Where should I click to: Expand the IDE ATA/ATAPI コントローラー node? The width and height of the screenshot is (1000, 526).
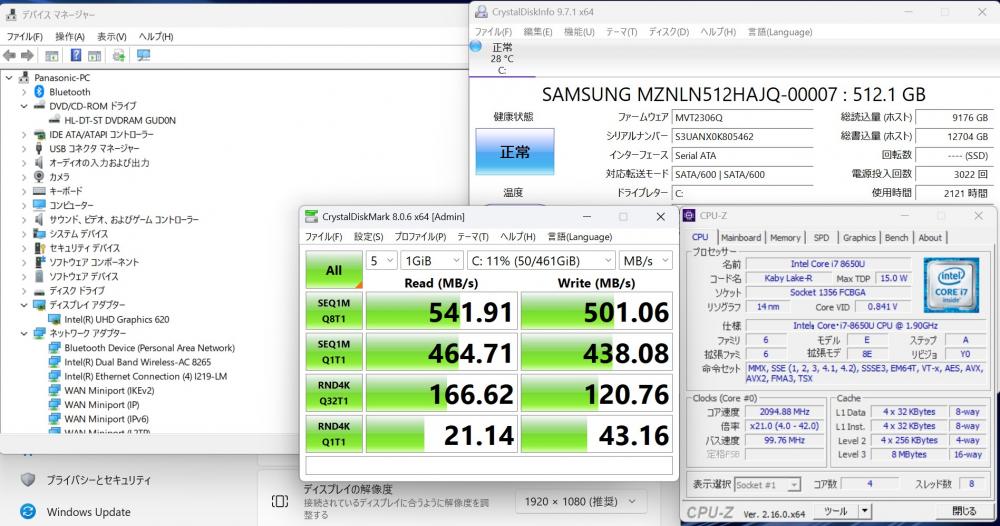[x=24, y=135]
